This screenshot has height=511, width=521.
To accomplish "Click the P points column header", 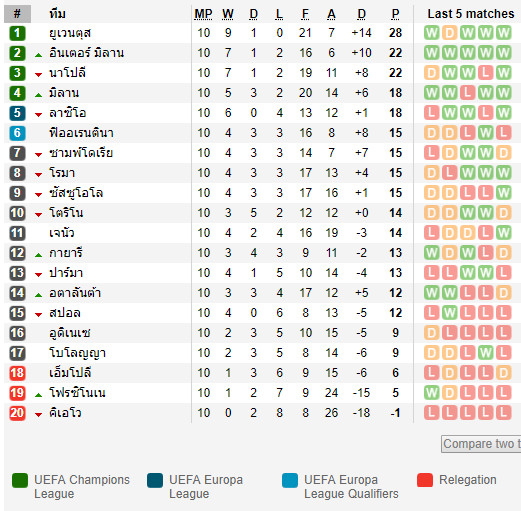I will pyautogui.click(x=395, y=14).
